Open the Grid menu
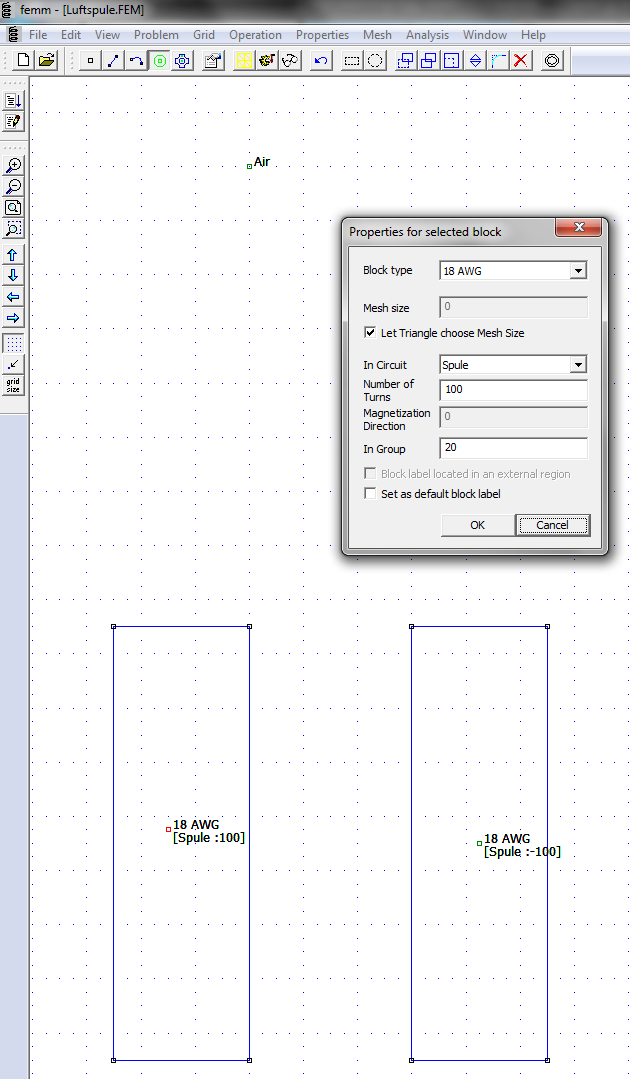 (x=204, y=34)
